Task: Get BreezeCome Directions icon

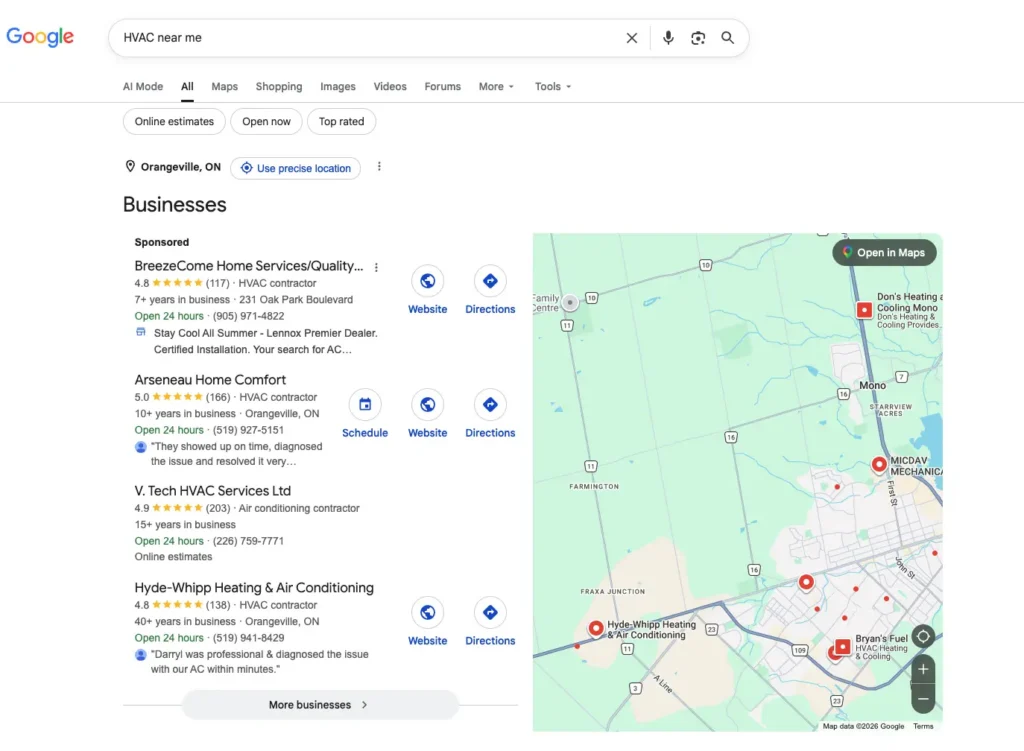Action: [490, 281]
